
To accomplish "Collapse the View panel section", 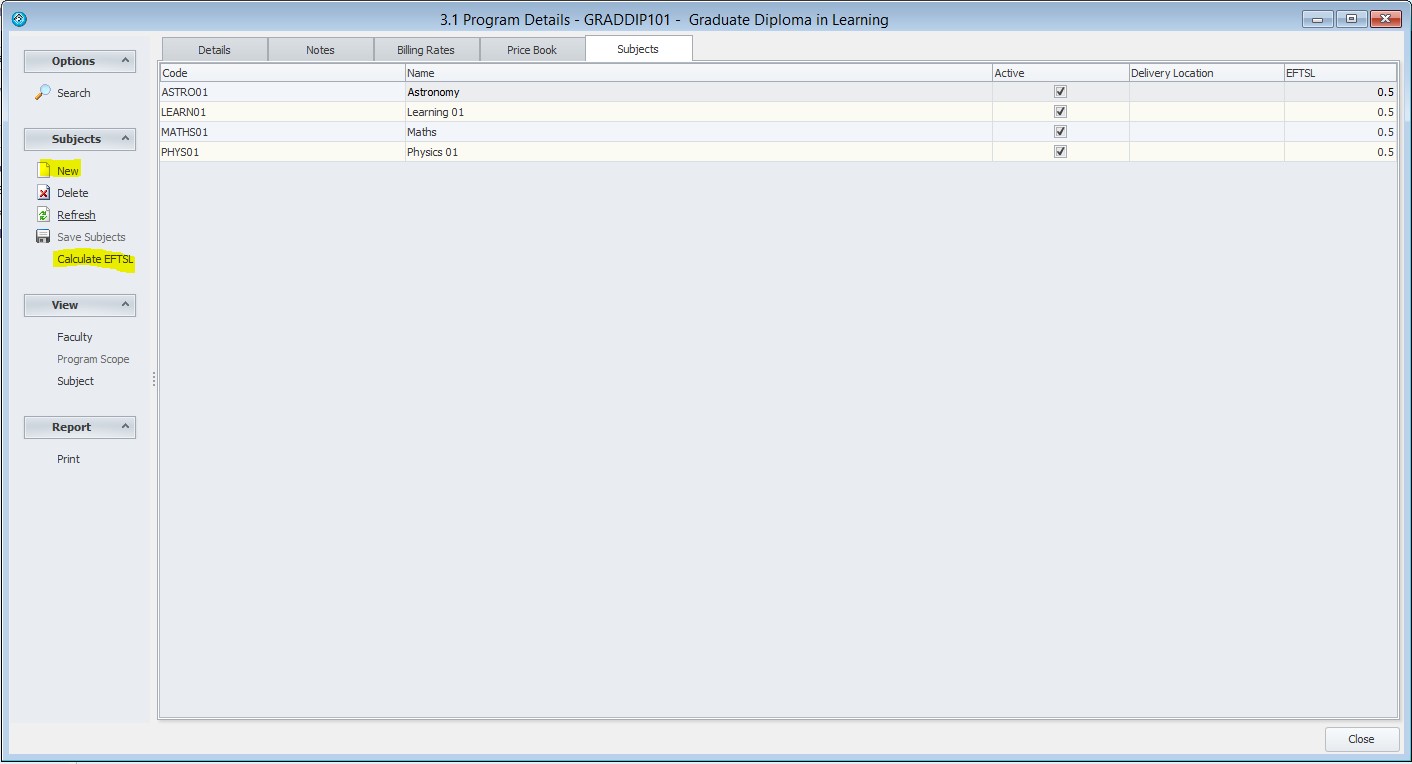I will 125,305.
